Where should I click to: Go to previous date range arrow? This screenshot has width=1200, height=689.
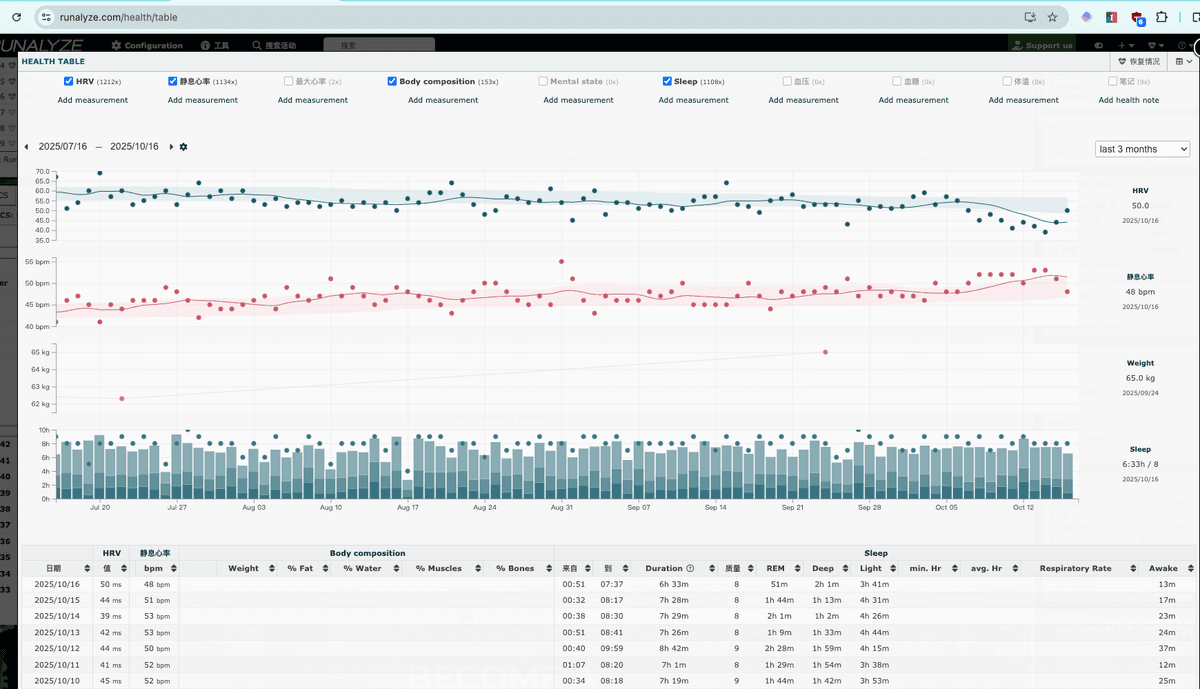(x=26, y=147)
